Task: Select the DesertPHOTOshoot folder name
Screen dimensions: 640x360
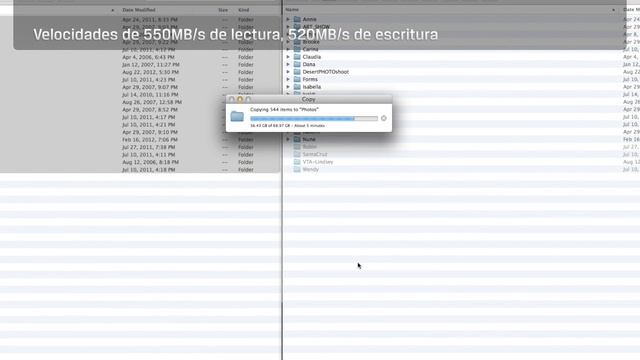Action: click(x=326, y=72)
